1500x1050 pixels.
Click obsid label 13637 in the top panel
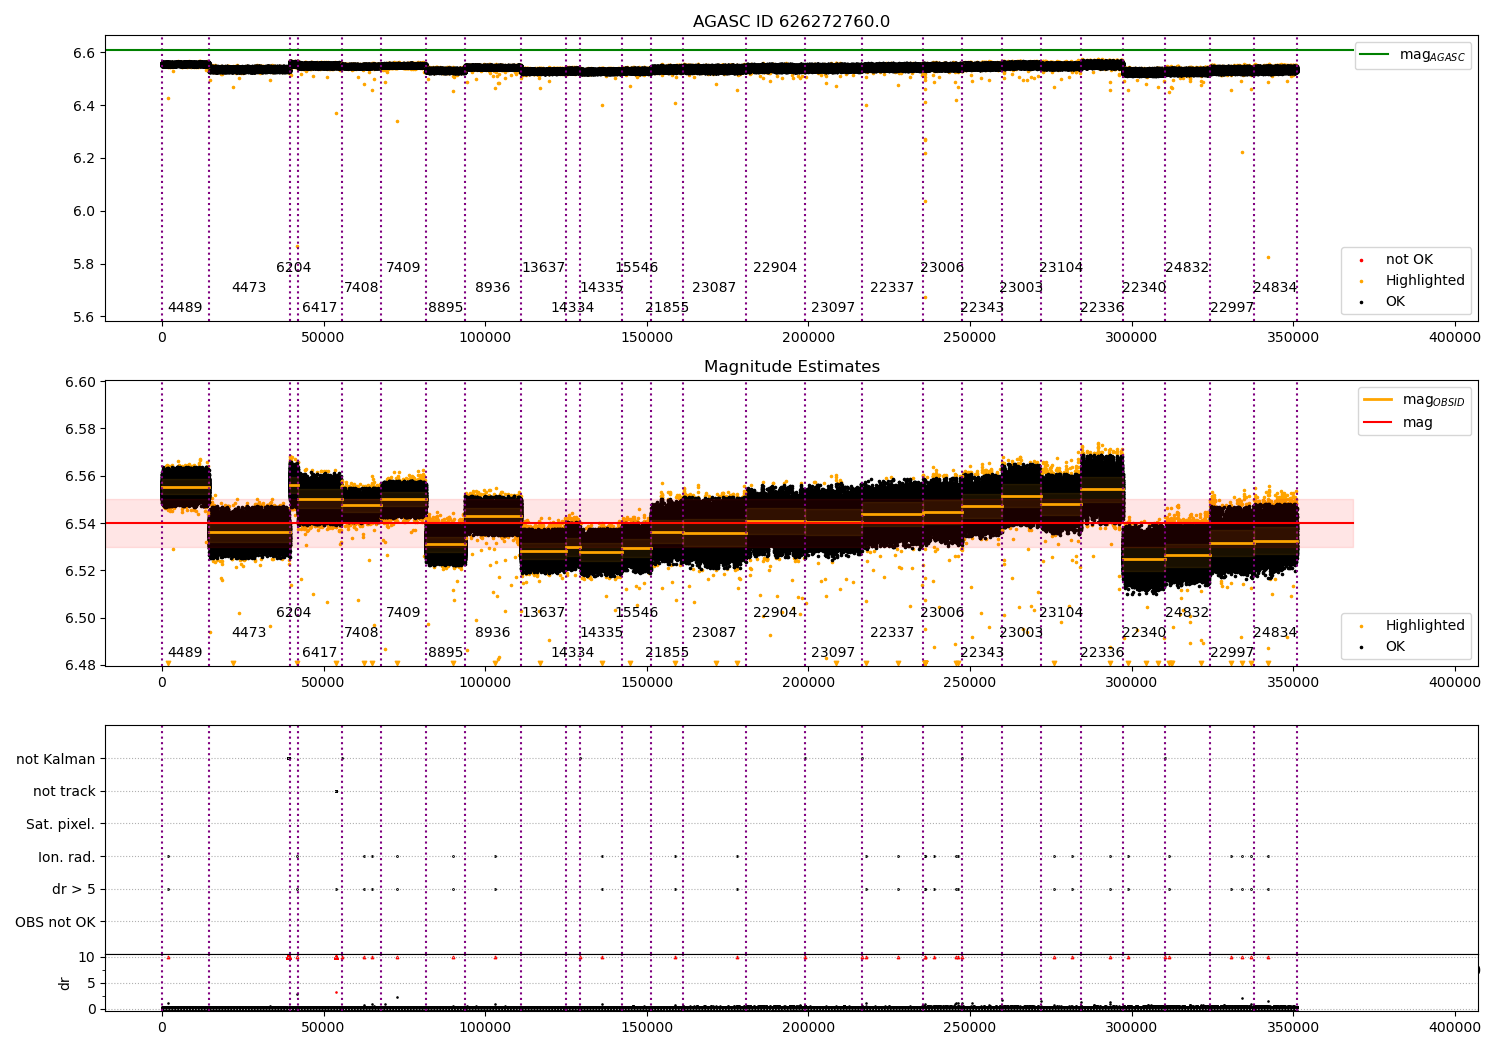[543, 268]
